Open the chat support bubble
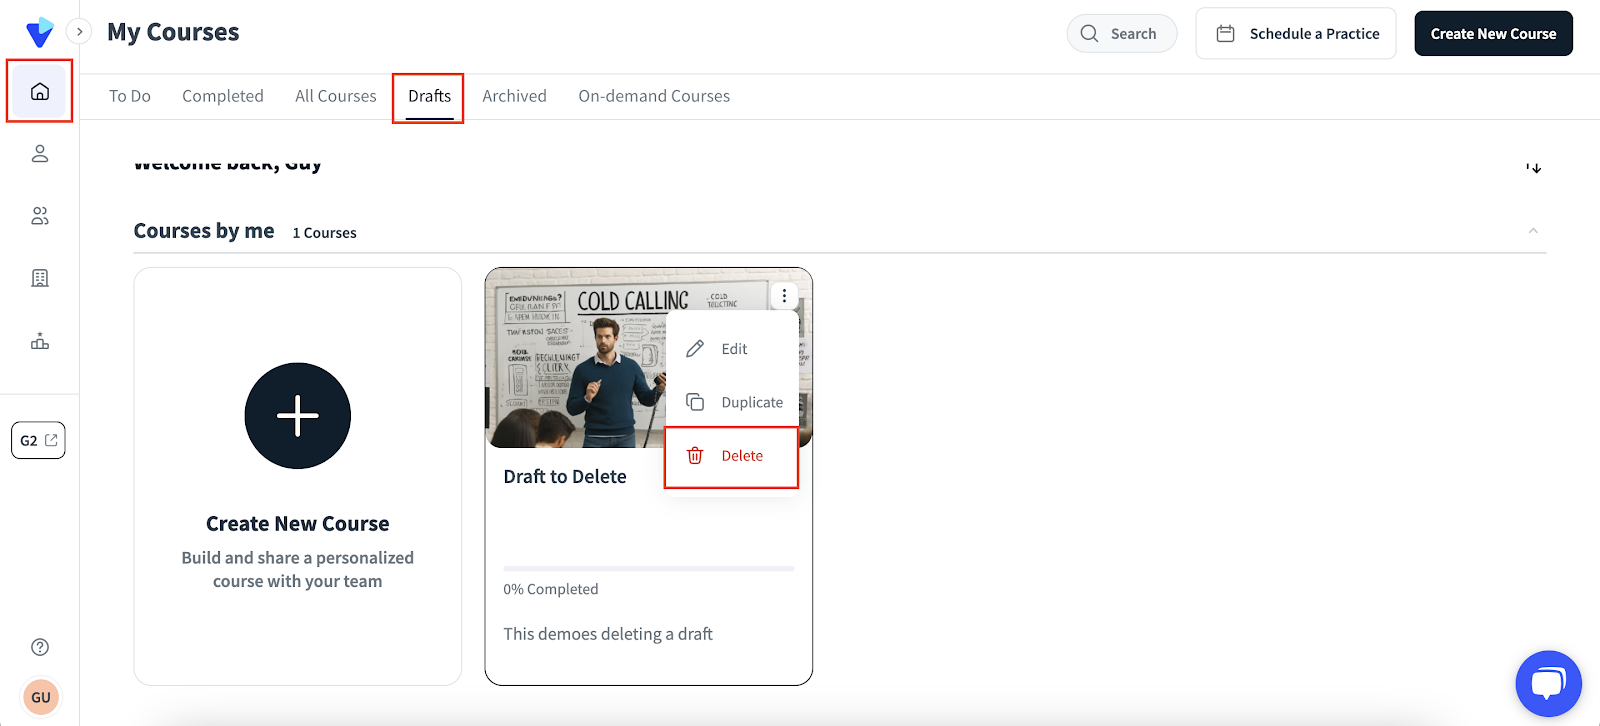This screenshot has height=726, width=1600. point(1548,684)
